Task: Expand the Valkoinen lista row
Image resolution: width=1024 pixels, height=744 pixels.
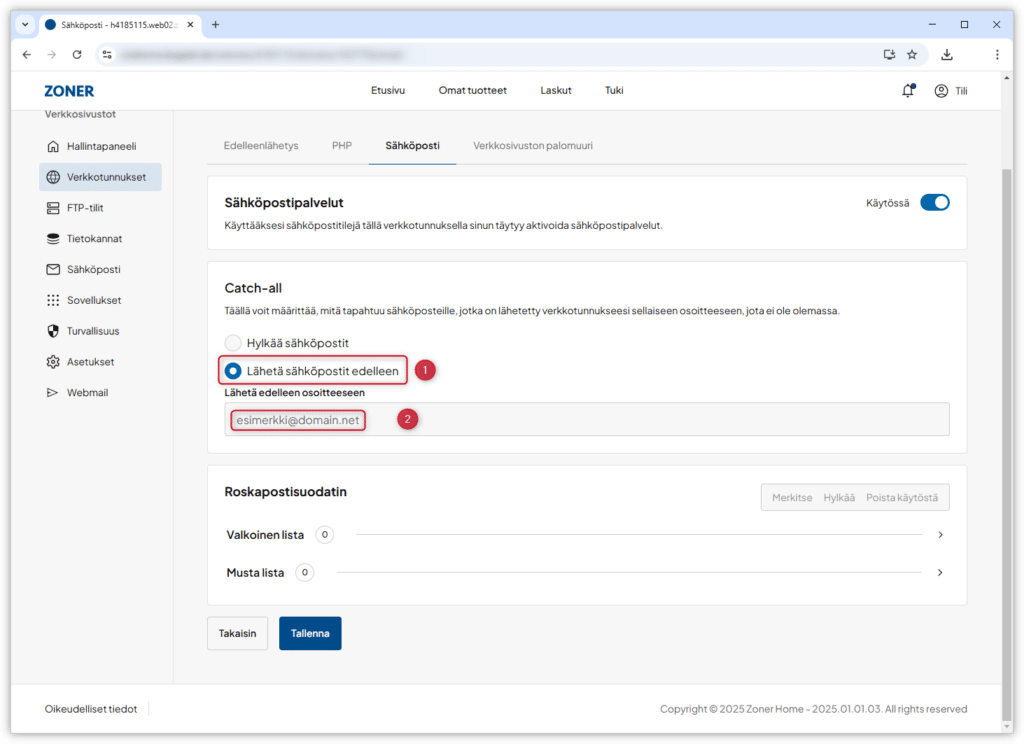Action: (940, 535)
